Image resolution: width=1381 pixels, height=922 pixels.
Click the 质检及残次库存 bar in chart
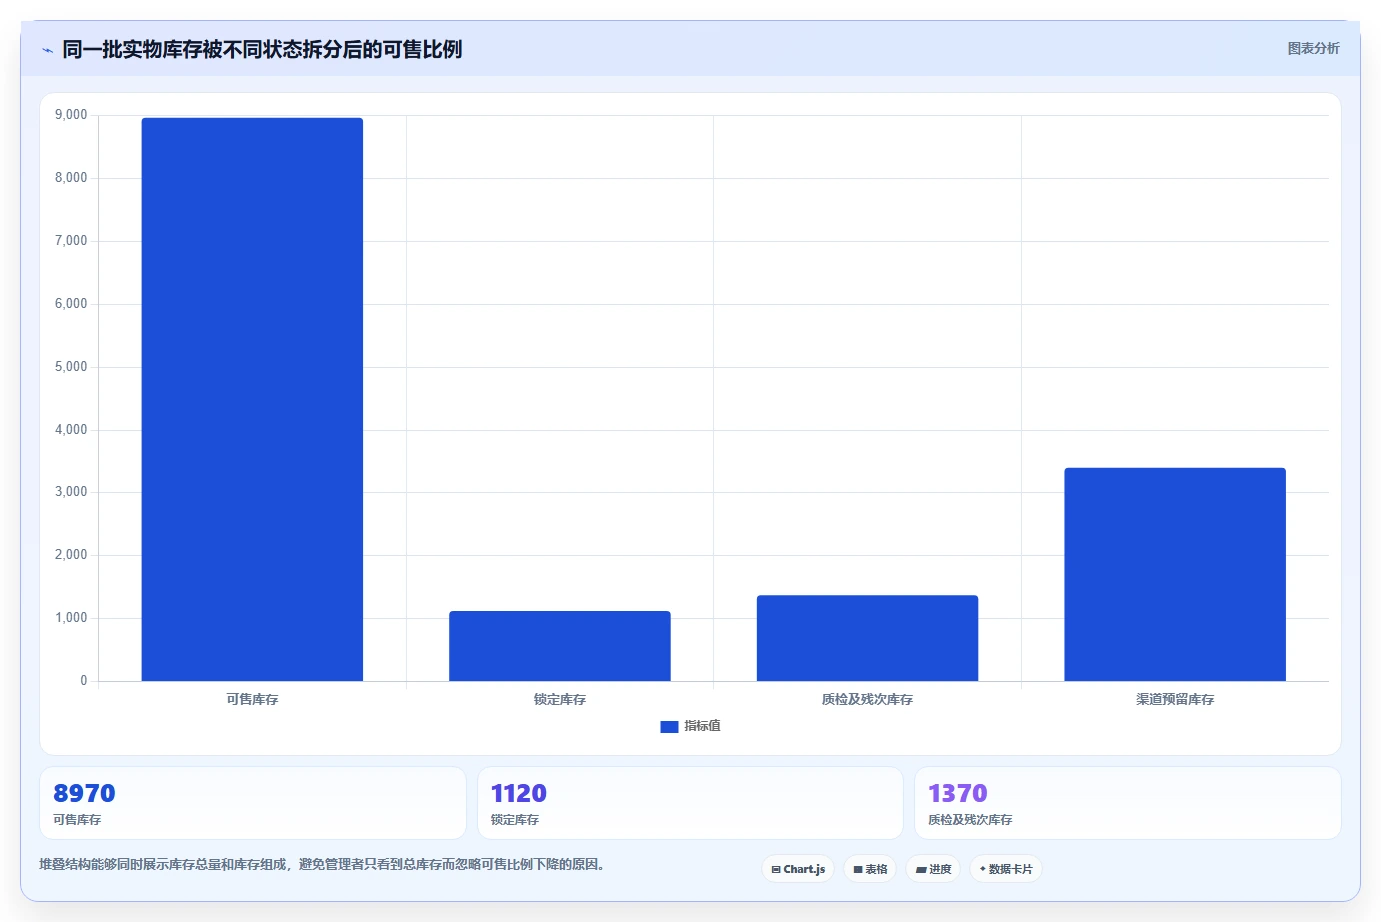(867, 638)
